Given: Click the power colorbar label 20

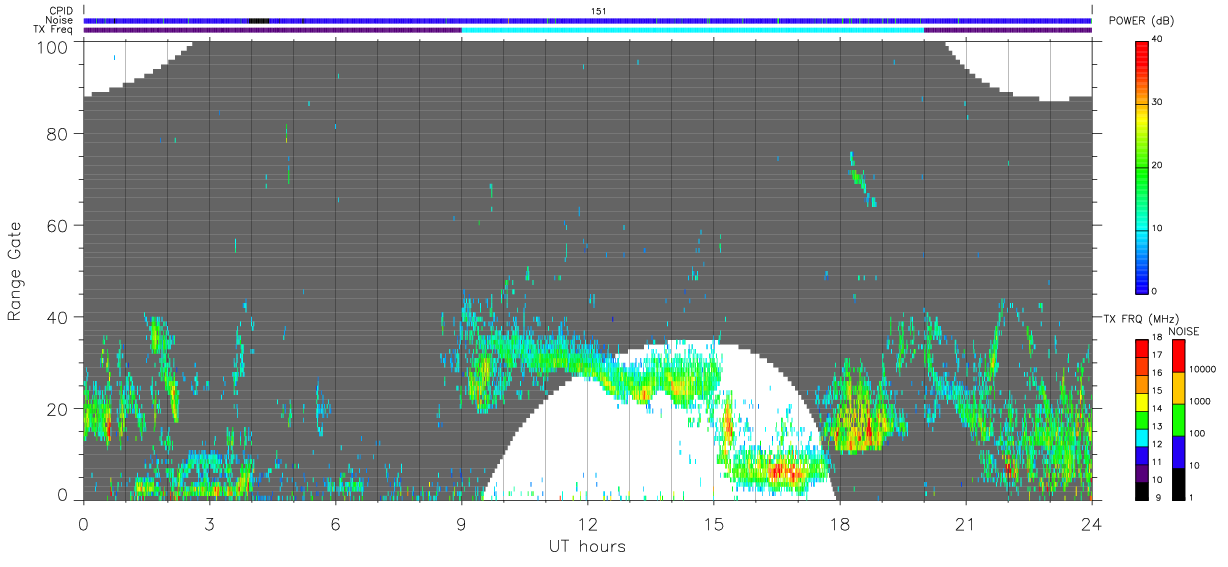Looking at the screenshot, I should (x=1158, y=165).
